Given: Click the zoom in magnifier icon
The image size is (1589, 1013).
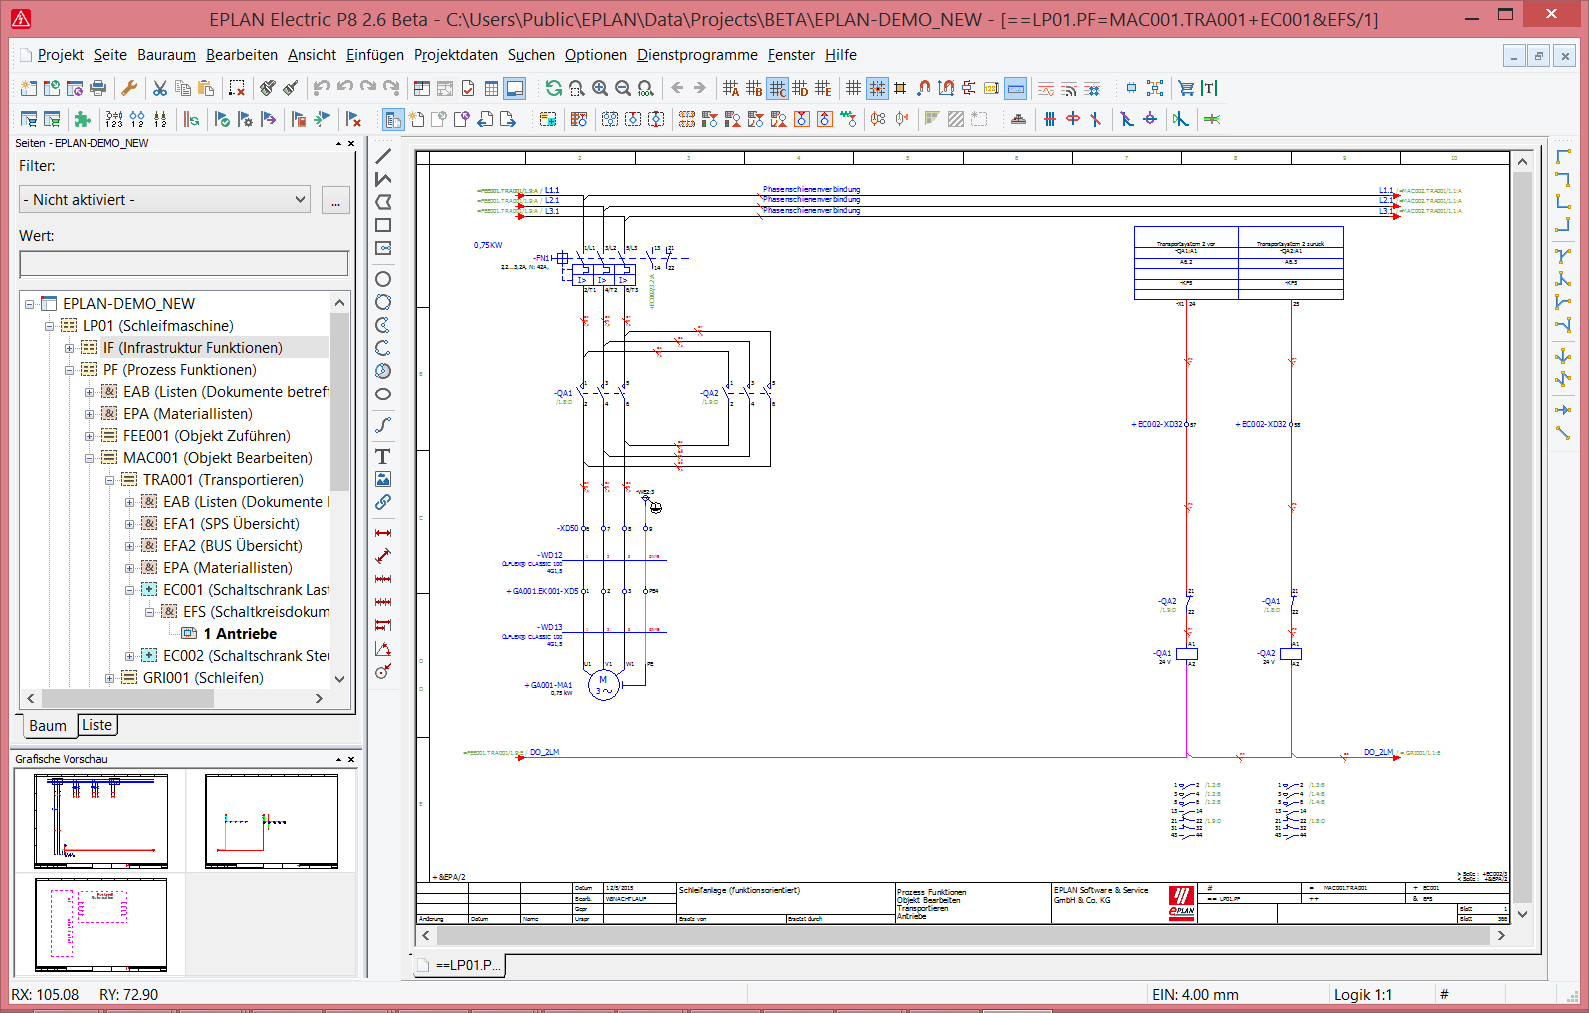Looking at the screenshot, I should point(600,89).
